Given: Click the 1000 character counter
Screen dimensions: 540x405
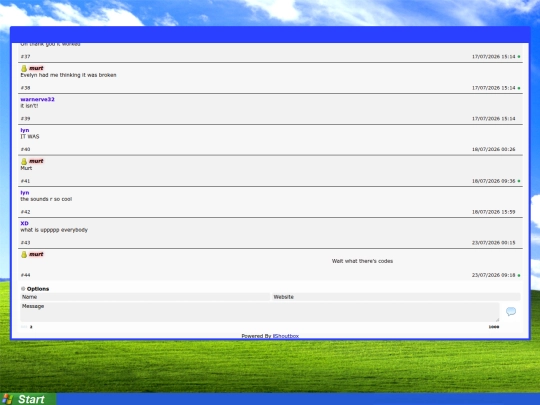Looking at the screenshot, I should pyautogui.click(x=494, y=327).
